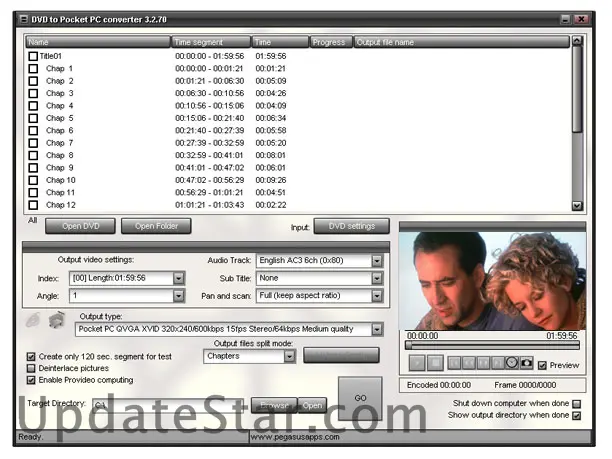
Task: Click the www.pegasusapps.com status bar link
Action: [295, 437]
